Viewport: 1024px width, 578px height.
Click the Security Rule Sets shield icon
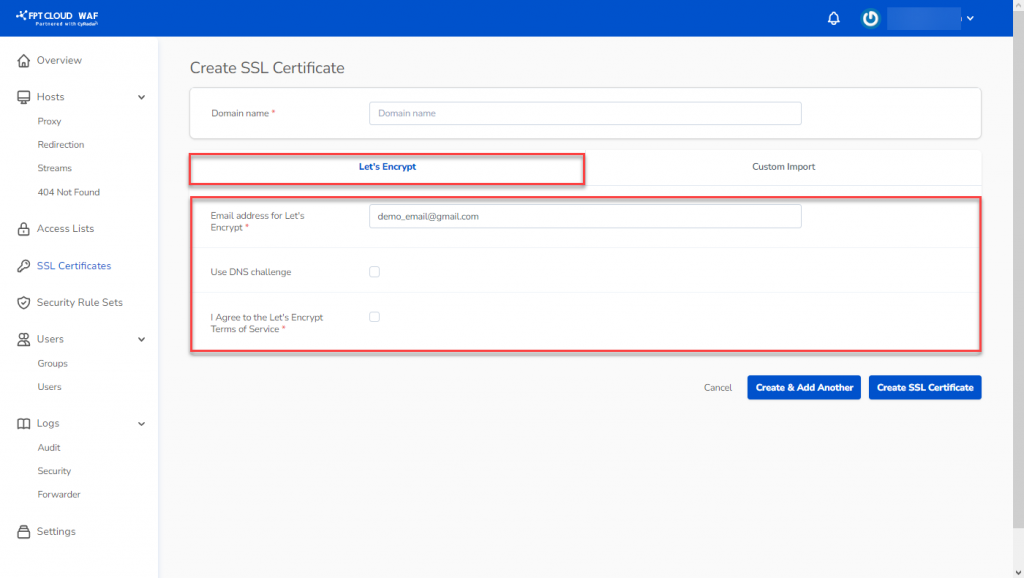pos(24,303)
